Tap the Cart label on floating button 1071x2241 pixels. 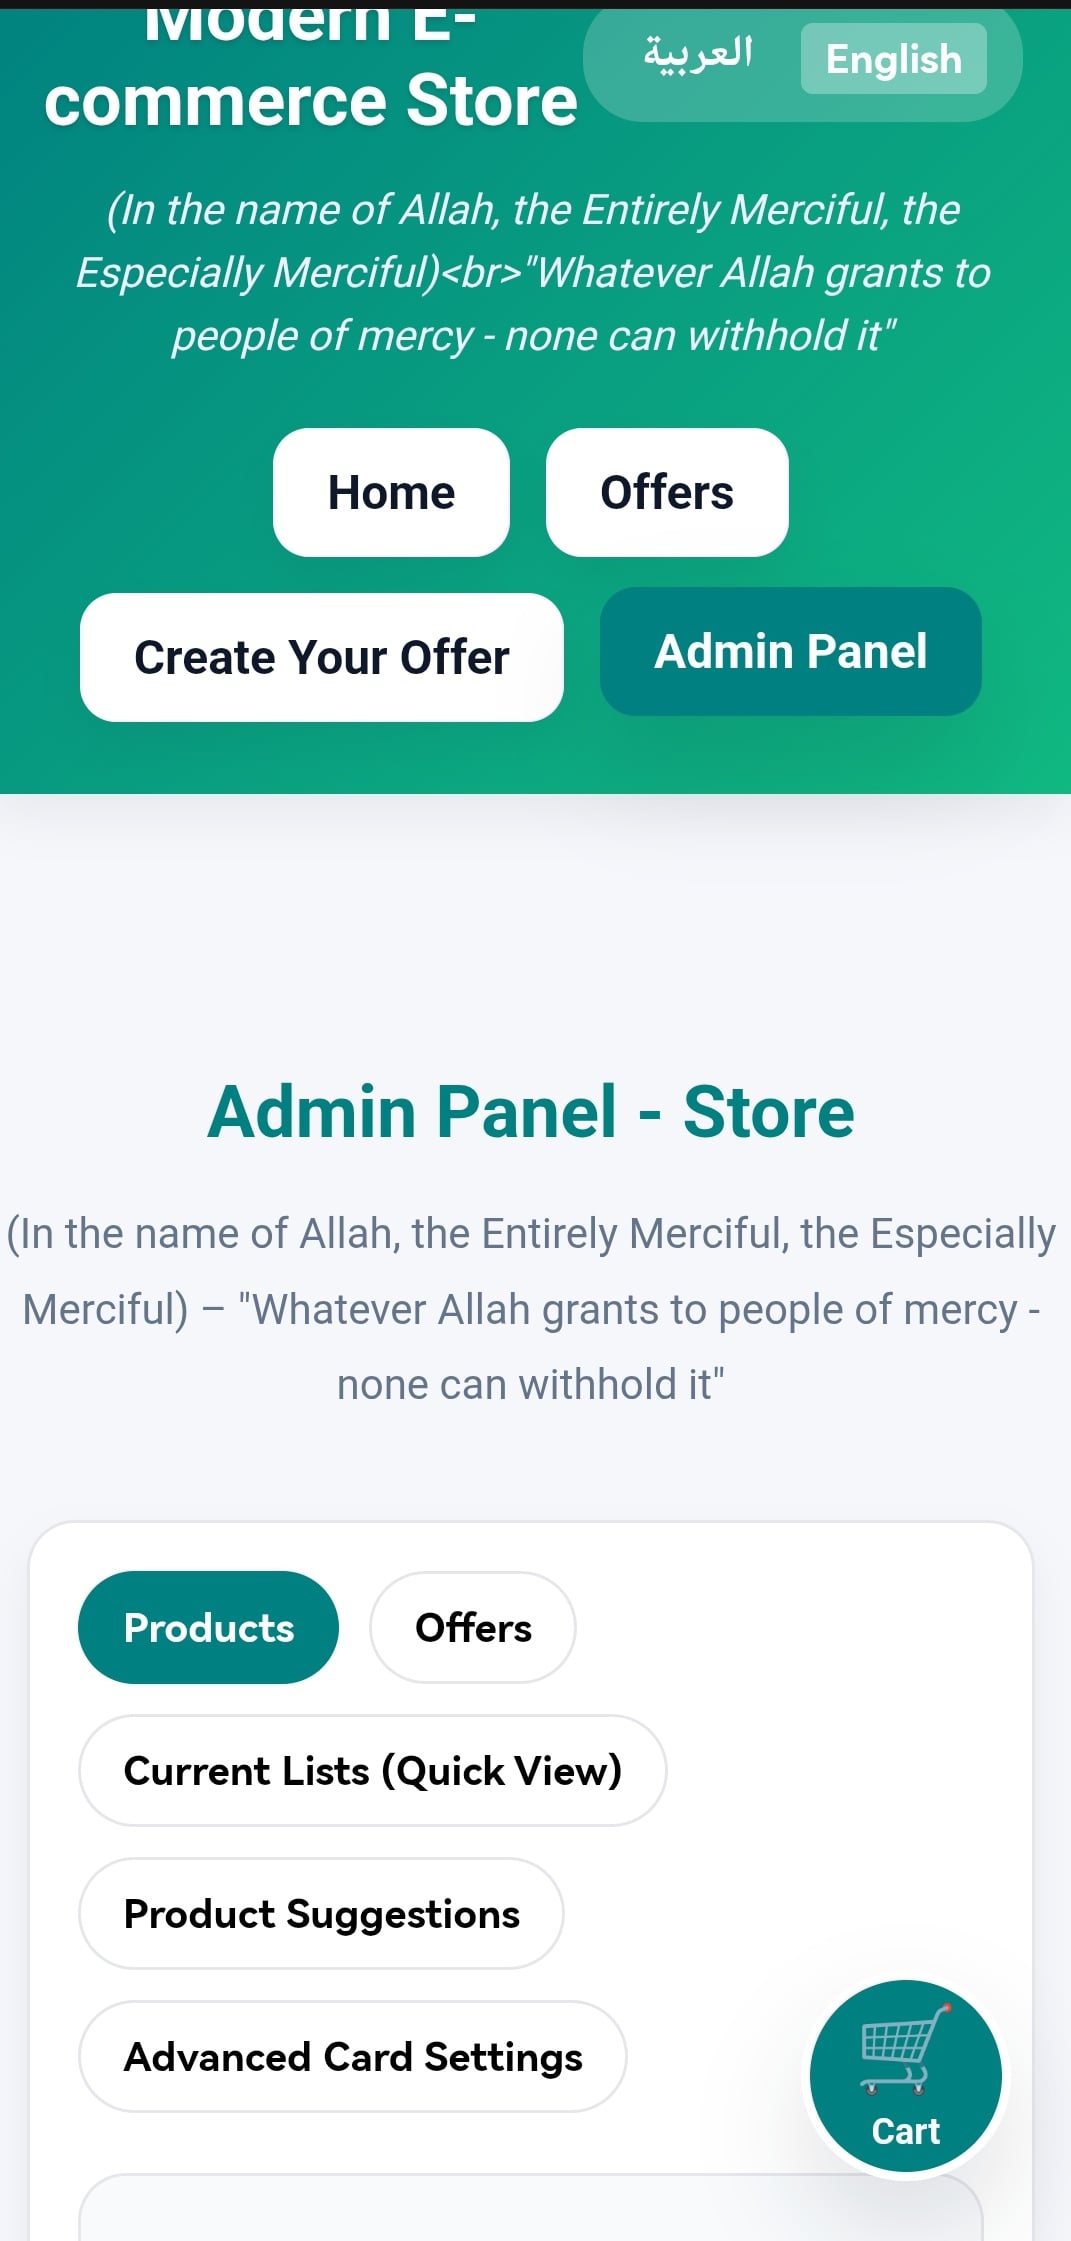coord(905,2131)
